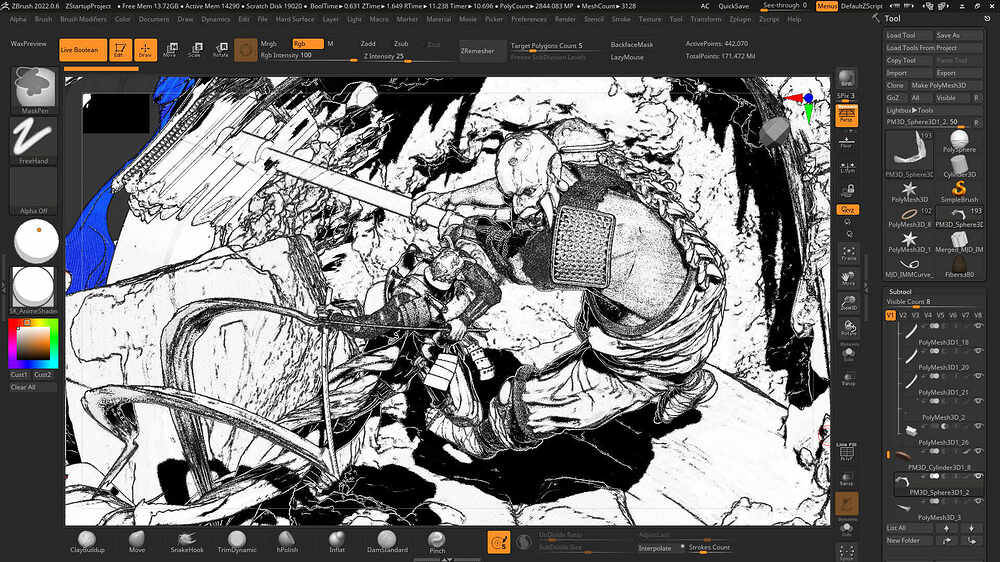Open the Document menu
1000x562 pixels.
tap(154, 19)
